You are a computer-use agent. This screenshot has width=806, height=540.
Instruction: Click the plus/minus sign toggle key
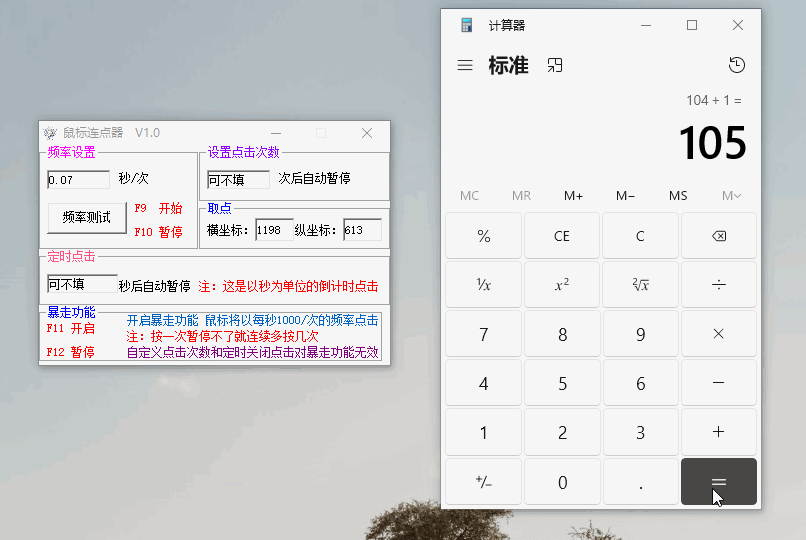tap(484, 481)
